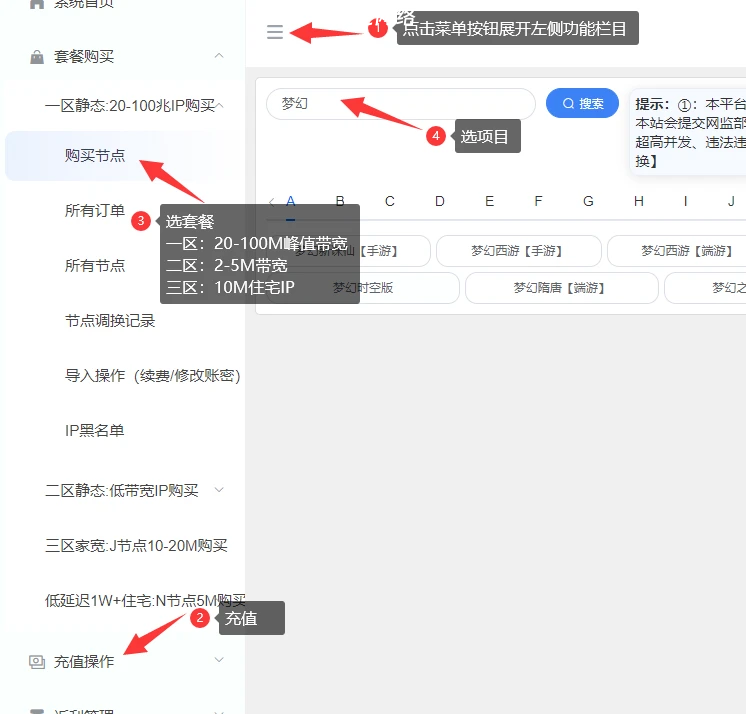Image resolution: width=746 pixels, height=714 pixels.
Task: Open the letter D tab
Action: pyautogui.click(x=439, y=201)
